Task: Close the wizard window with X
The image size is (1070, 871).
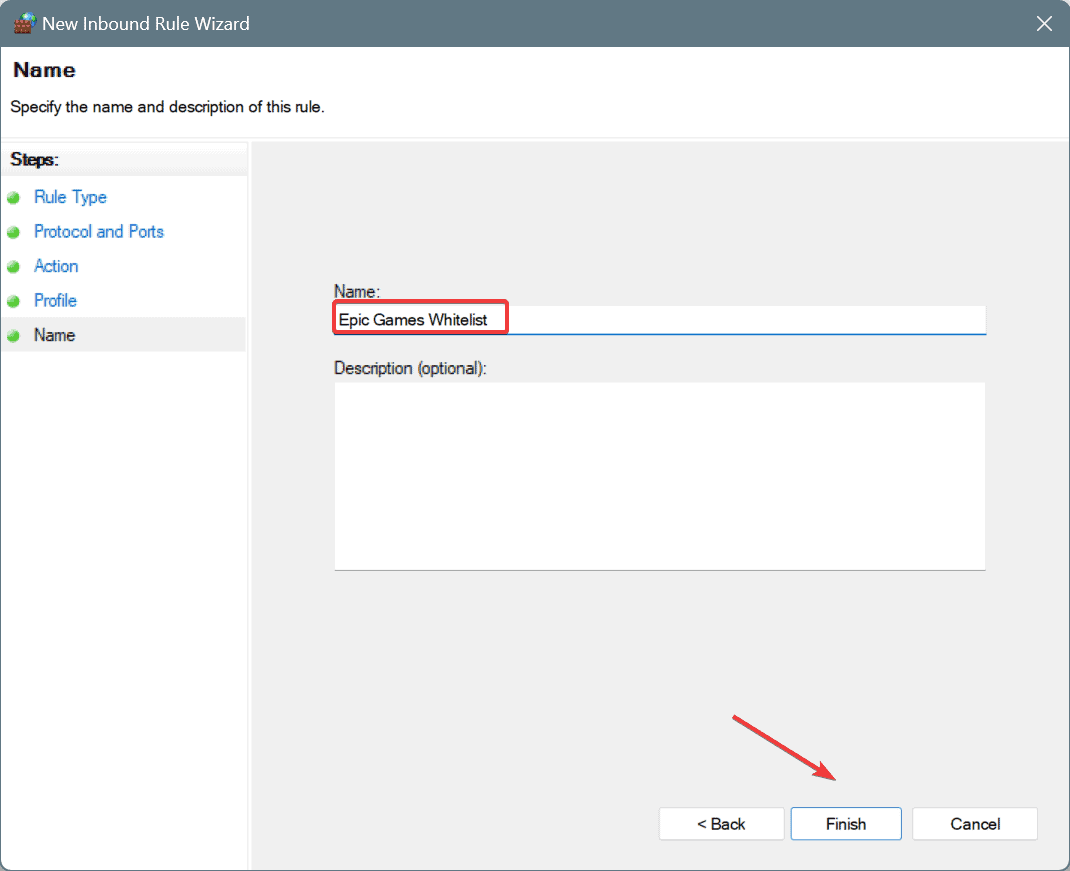Action: tap(1043, 23)
